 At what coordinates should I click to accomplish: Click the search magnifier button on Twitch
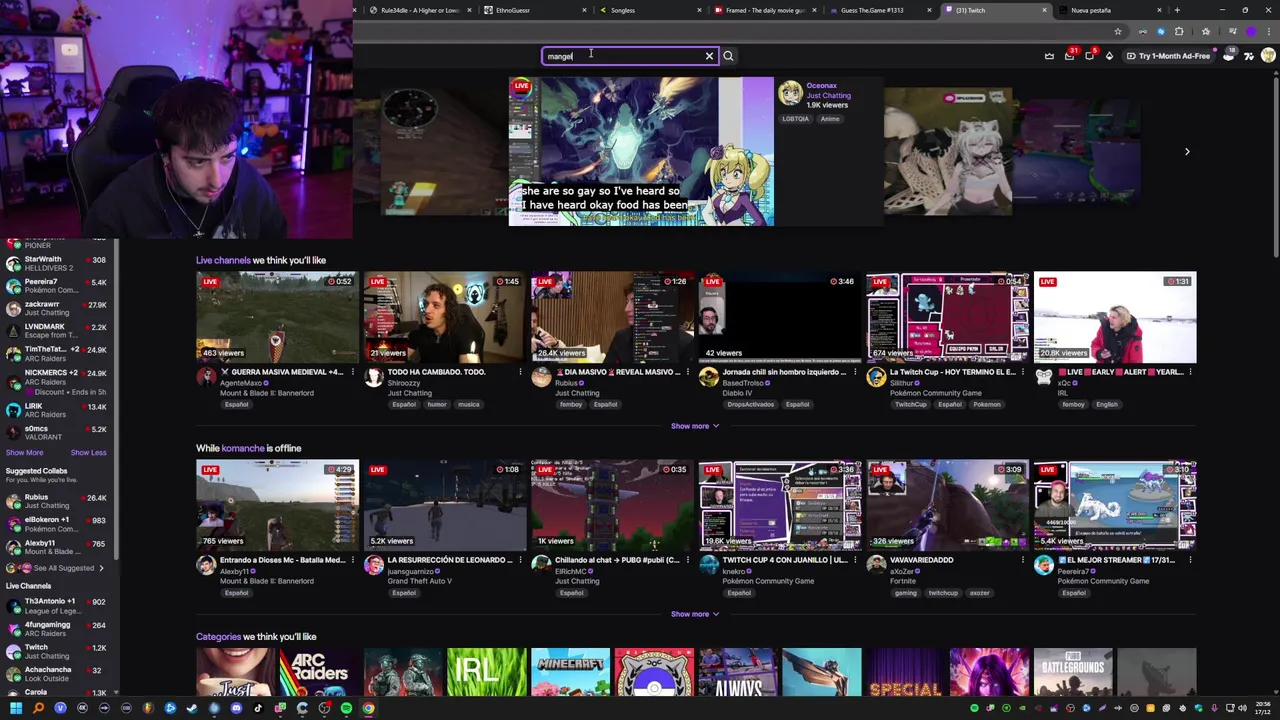tap(728, 56)
